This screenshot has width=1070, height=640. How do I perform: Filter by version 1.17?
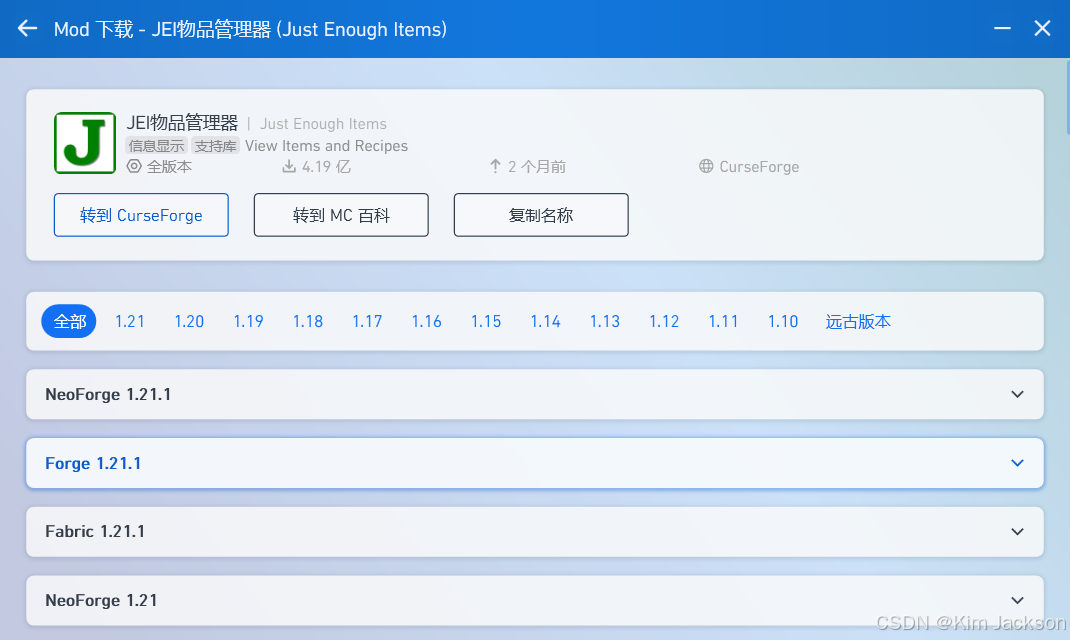[x=367, y=321]
